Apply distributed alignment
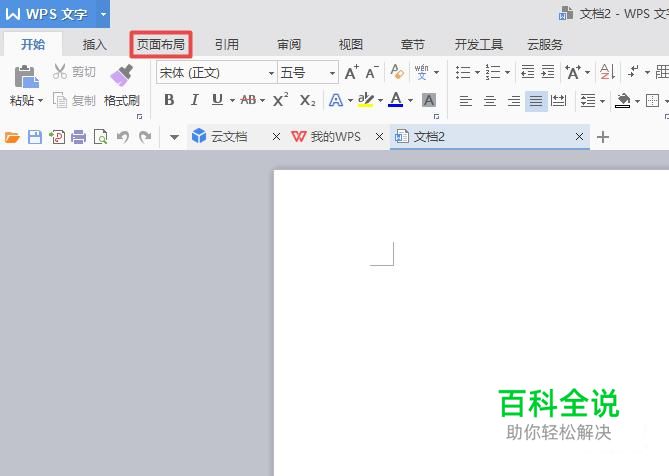 (558, 101)
